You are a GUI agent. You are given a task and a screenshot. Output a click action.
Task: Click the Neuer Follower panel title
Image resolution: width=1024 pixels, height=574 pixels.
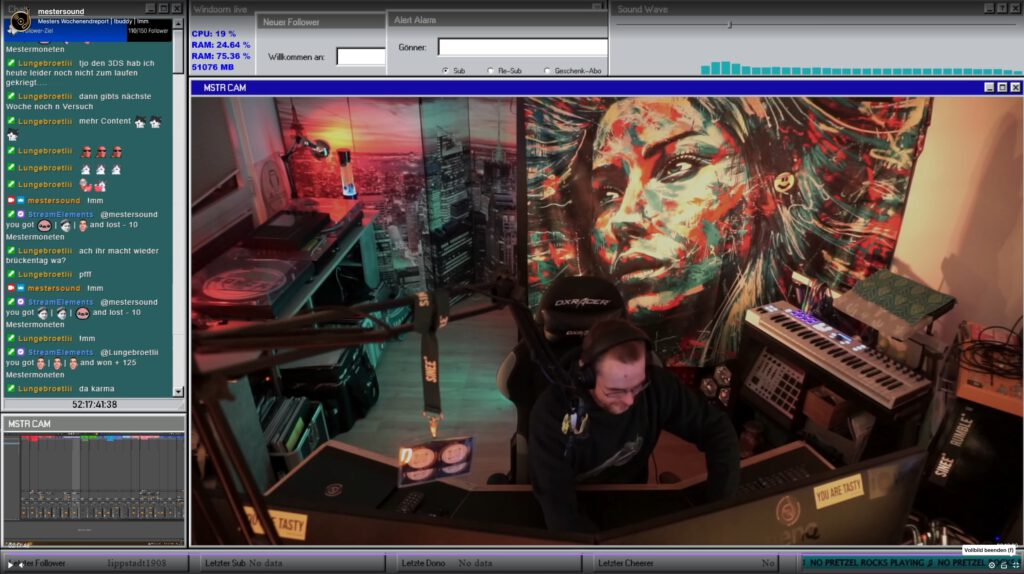(291, 22)
